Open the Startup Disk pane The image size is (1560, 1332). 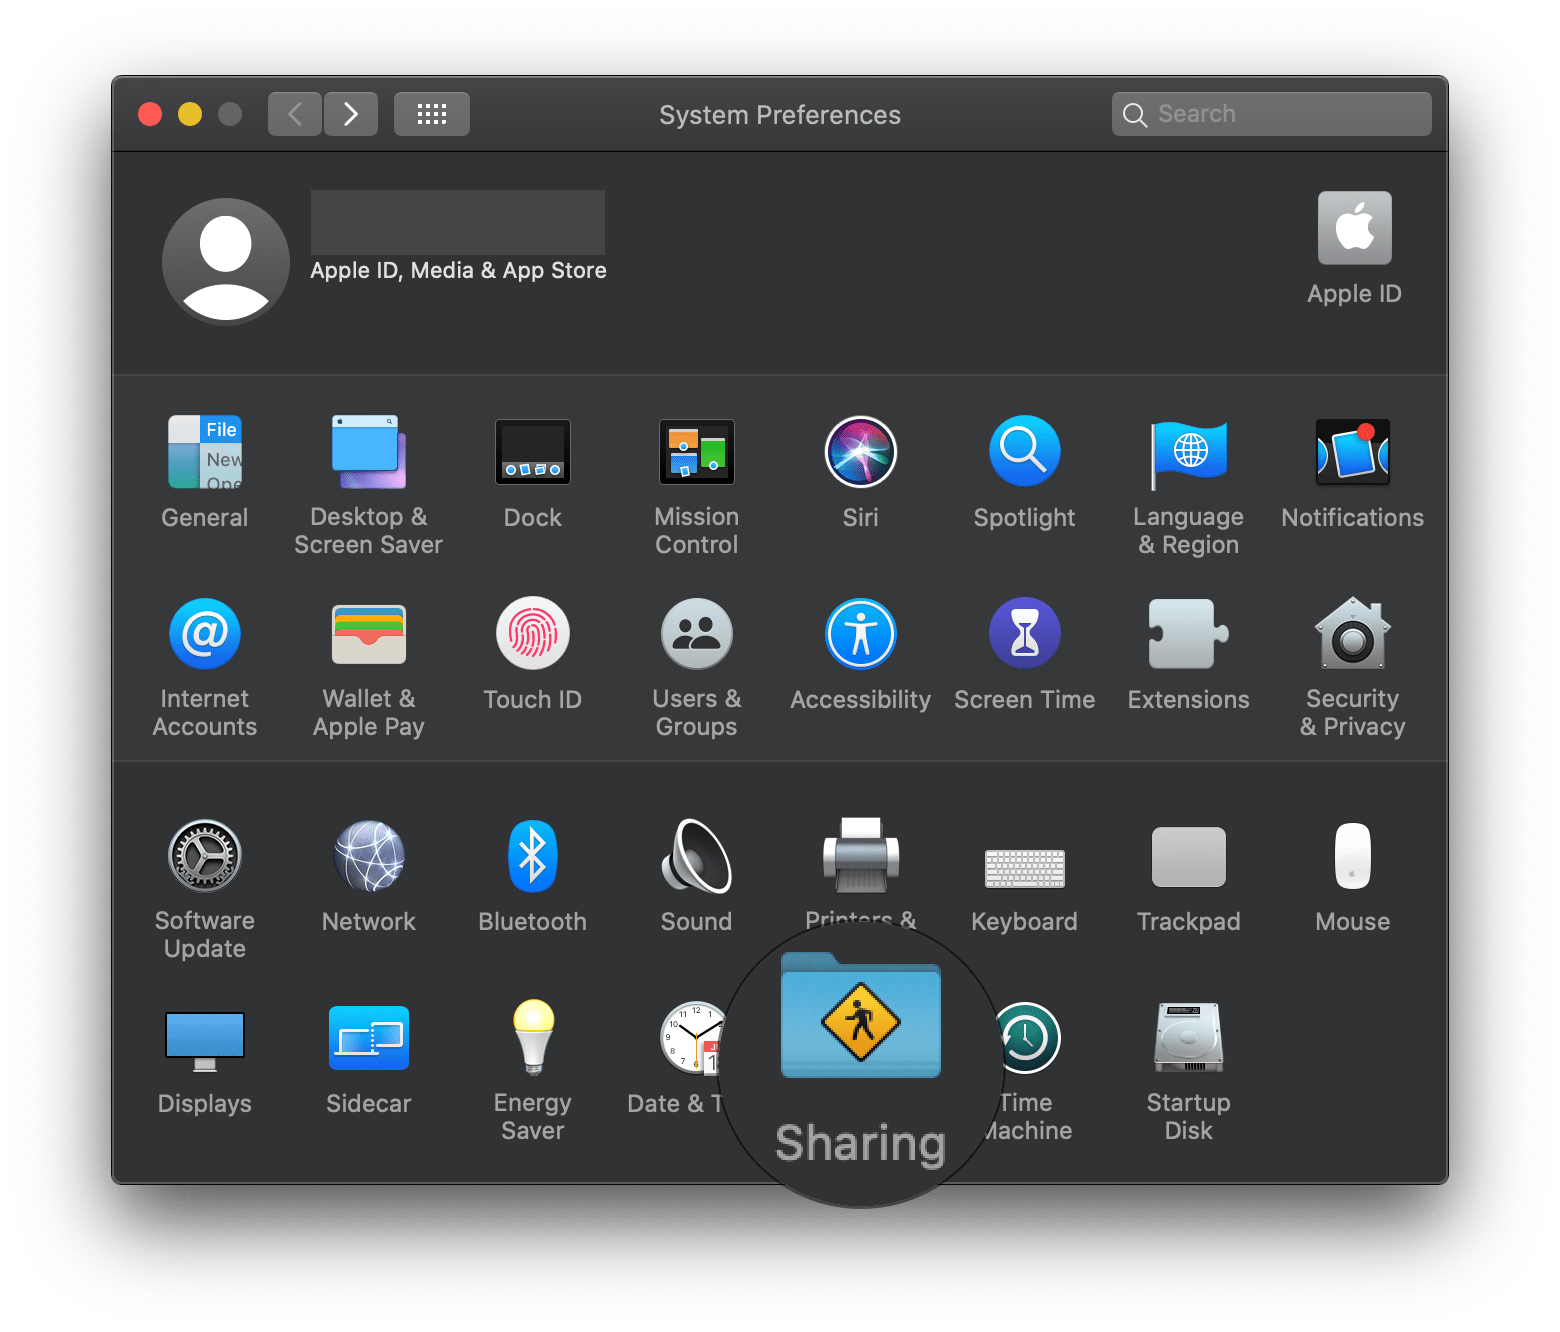point(1188,1037)
